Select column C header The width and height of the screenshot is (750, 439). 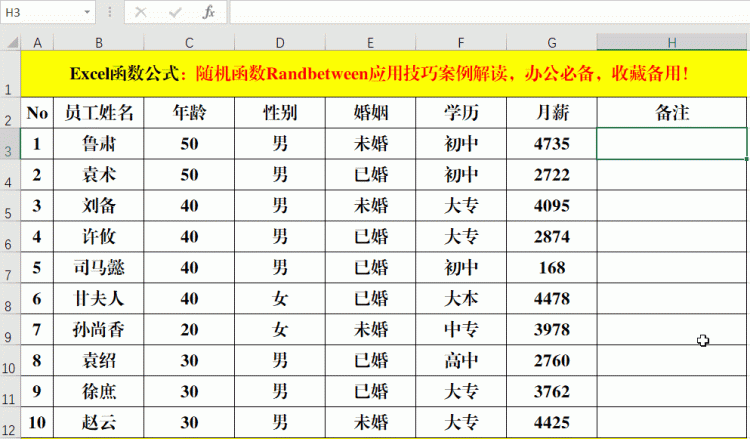(189, 43)
